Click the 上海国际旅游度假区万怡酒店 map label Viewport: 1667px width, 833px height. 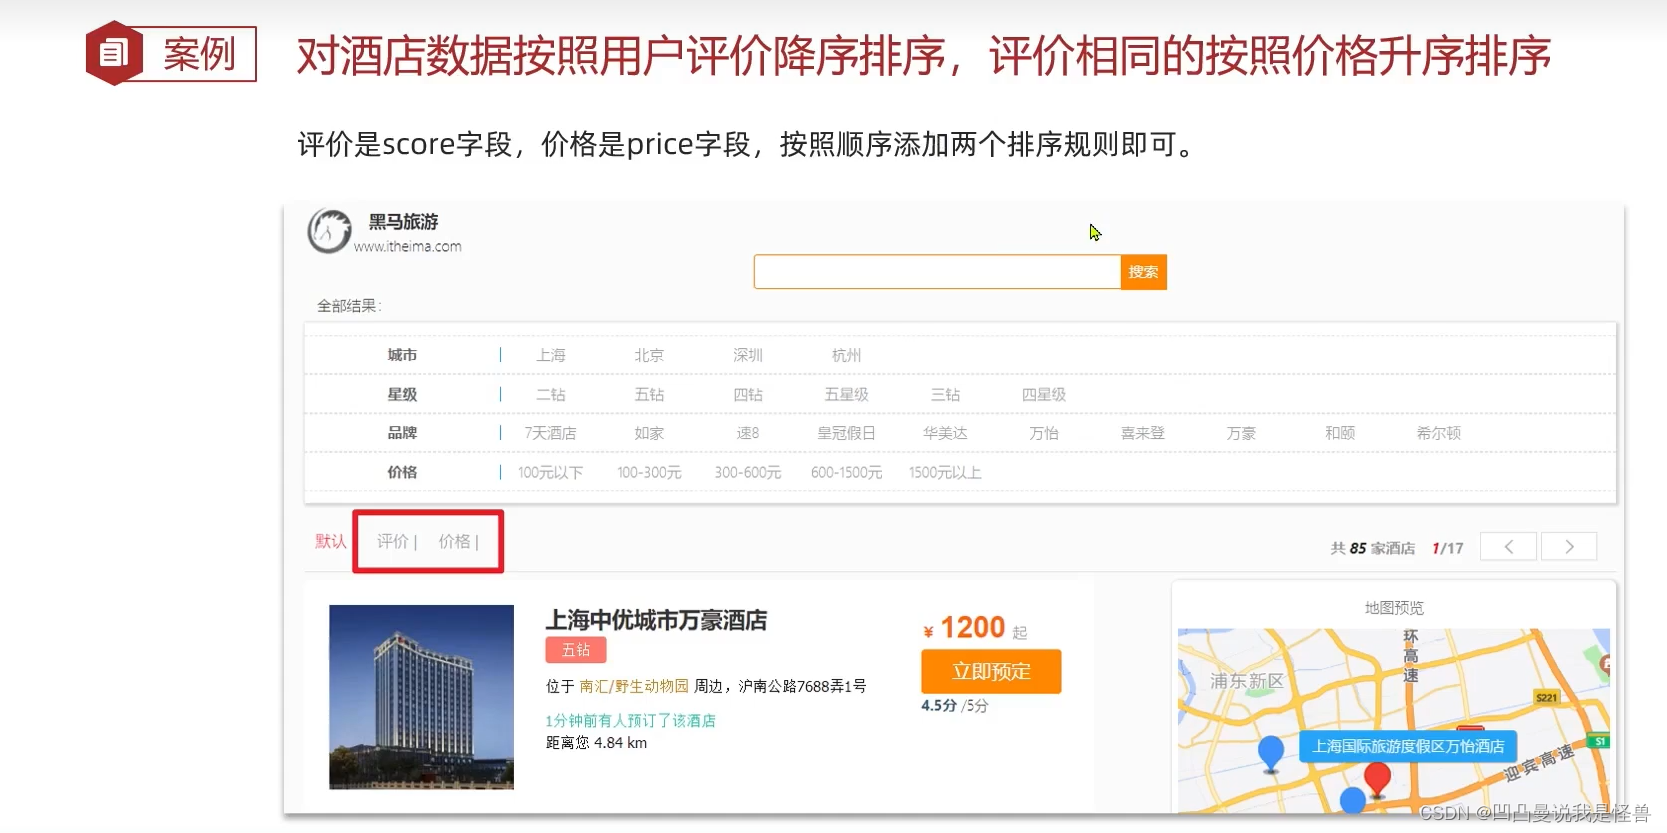[x=1408, y=746]
